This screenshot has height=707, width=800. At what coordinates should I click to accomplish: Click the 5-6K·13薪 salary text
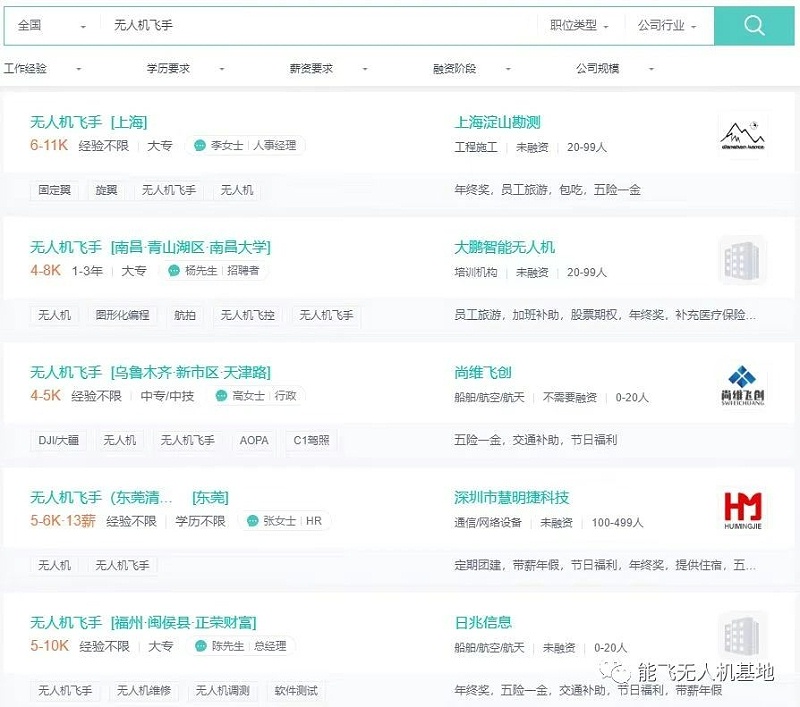(63, 521)
